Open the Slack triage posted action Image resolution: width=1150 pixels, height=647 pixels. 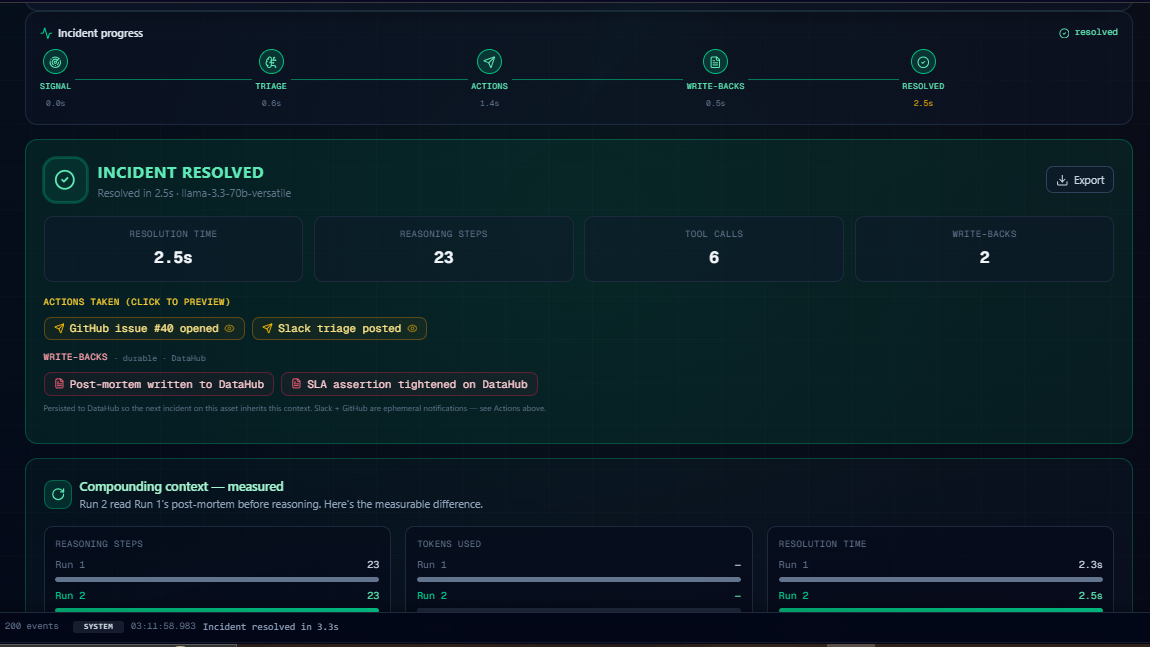[339, 329]
